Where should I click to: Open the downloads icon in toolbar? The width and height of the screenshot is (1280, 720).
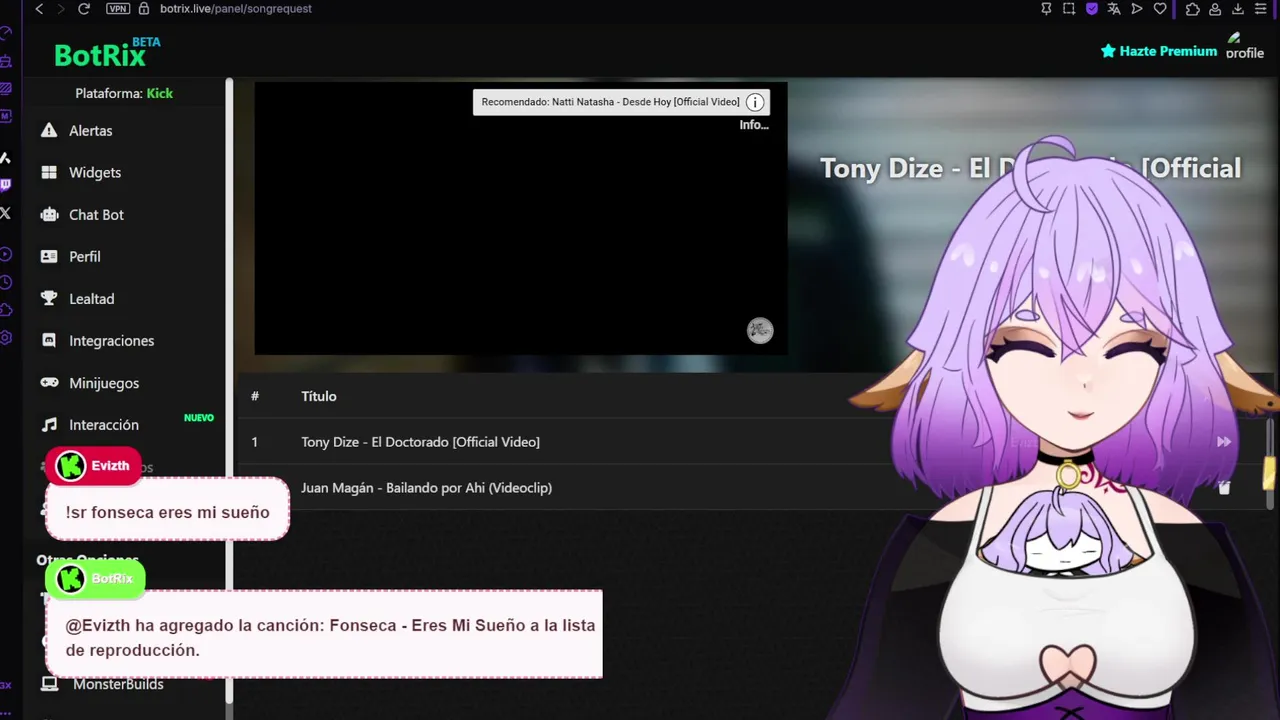tap(1239, 9)
